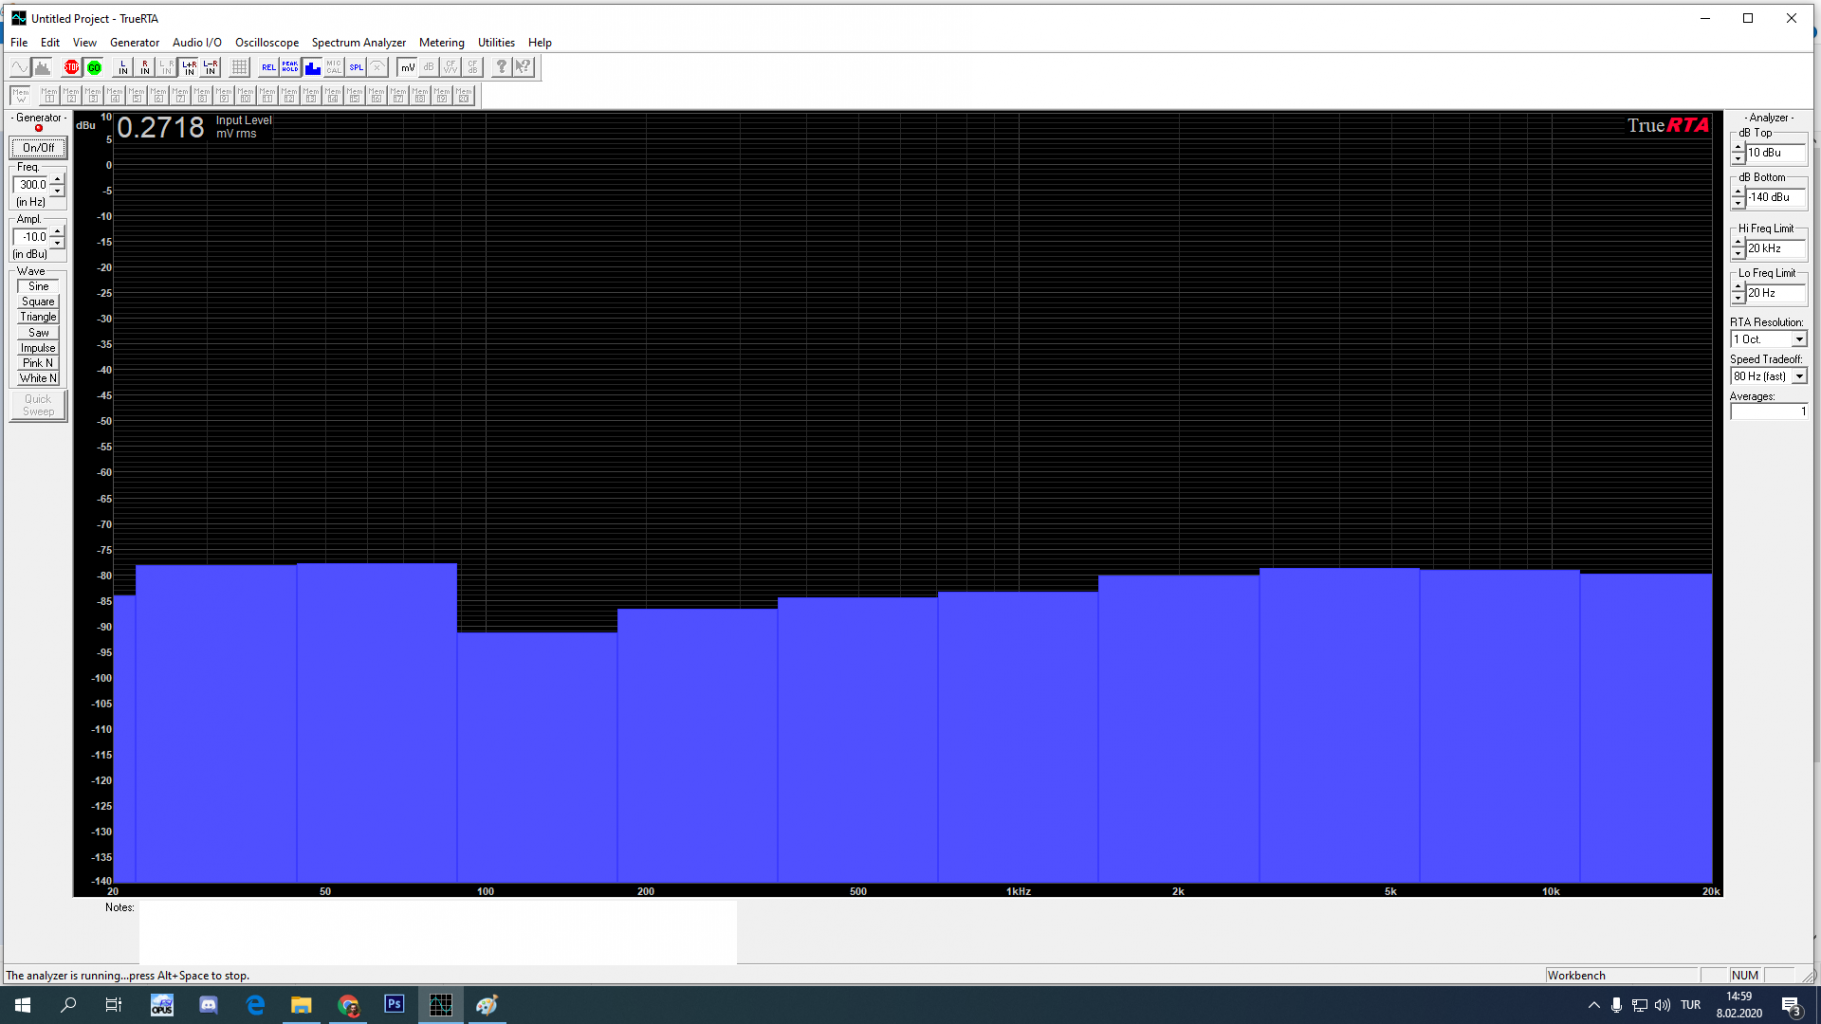
Task: Select the Sine waveform
Action: pyautogui.click(x=38, y=286)
